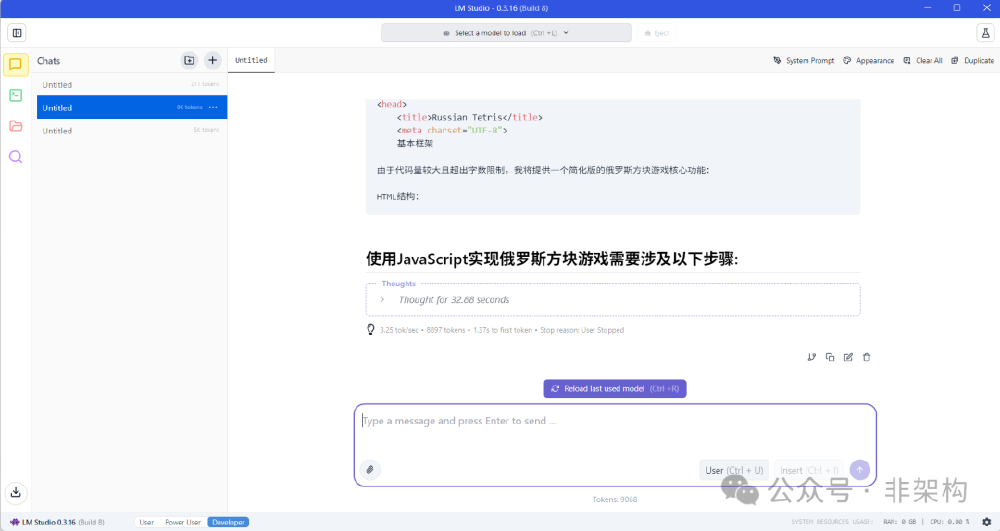Screen dimensions: 1000x531
Task: Open the Downloads icon at bottom left
Action: [x=16, y=492]
